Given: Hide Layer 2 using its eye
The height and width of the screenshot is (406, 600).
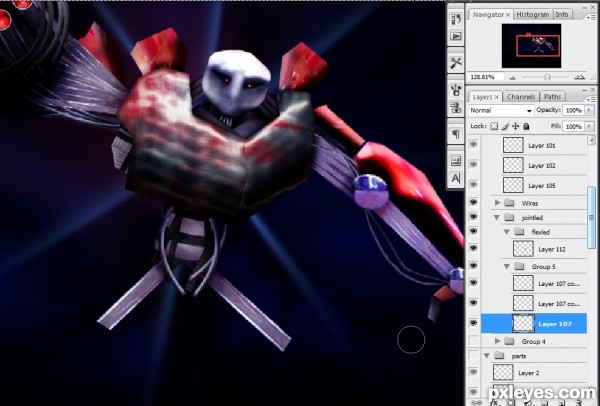Looking at the screenshot, I should click(x=473, y=372).
